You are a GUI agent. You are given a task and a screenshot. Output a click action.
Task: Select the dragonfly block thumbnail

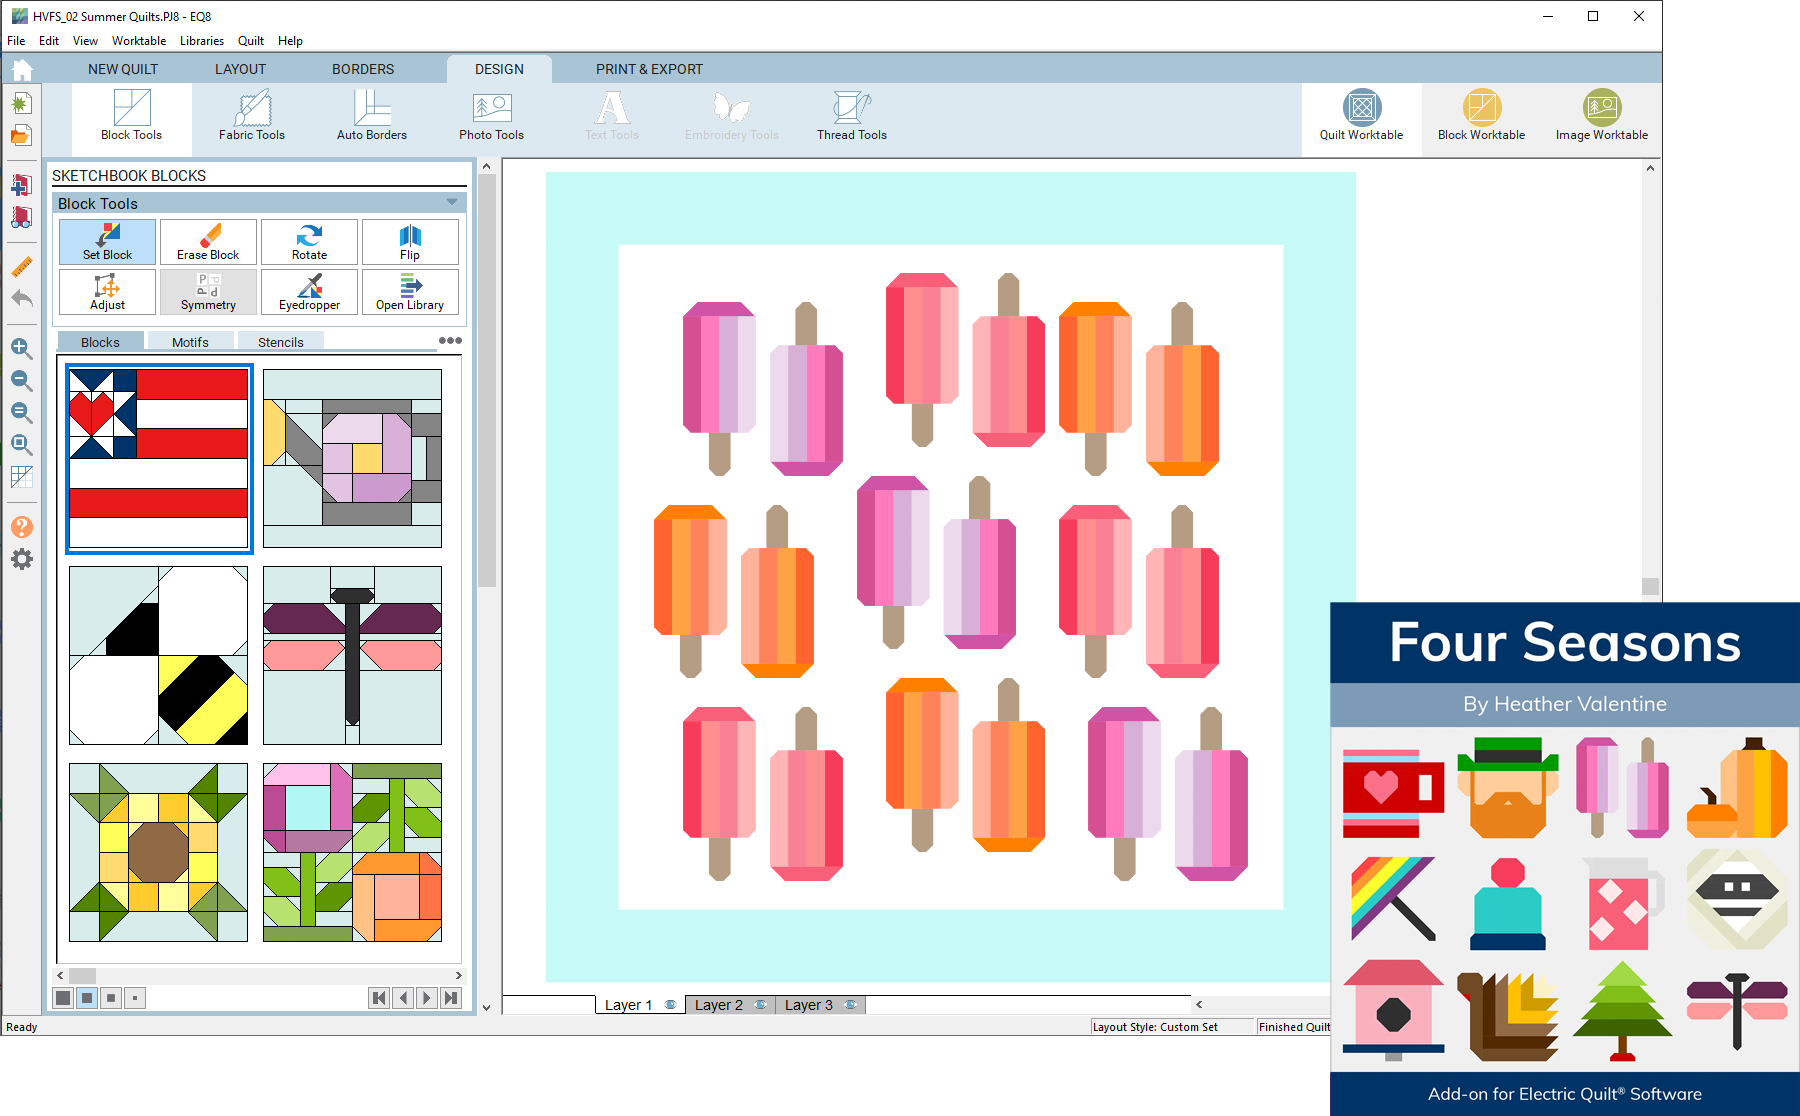[x=352, y=655]
